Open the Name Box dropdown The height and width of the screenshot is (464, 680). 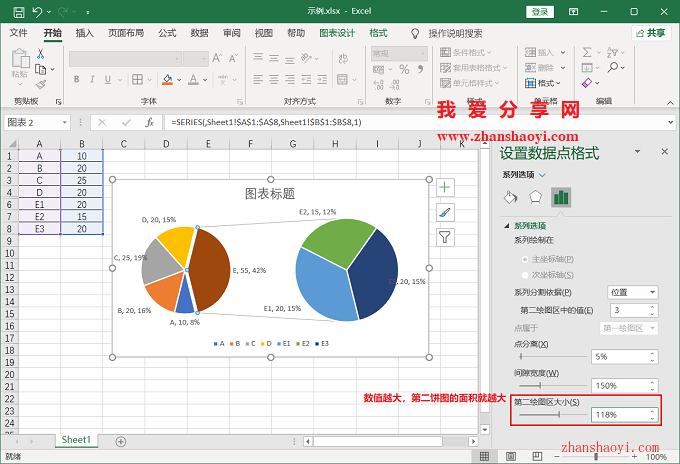tap(65, 123)
